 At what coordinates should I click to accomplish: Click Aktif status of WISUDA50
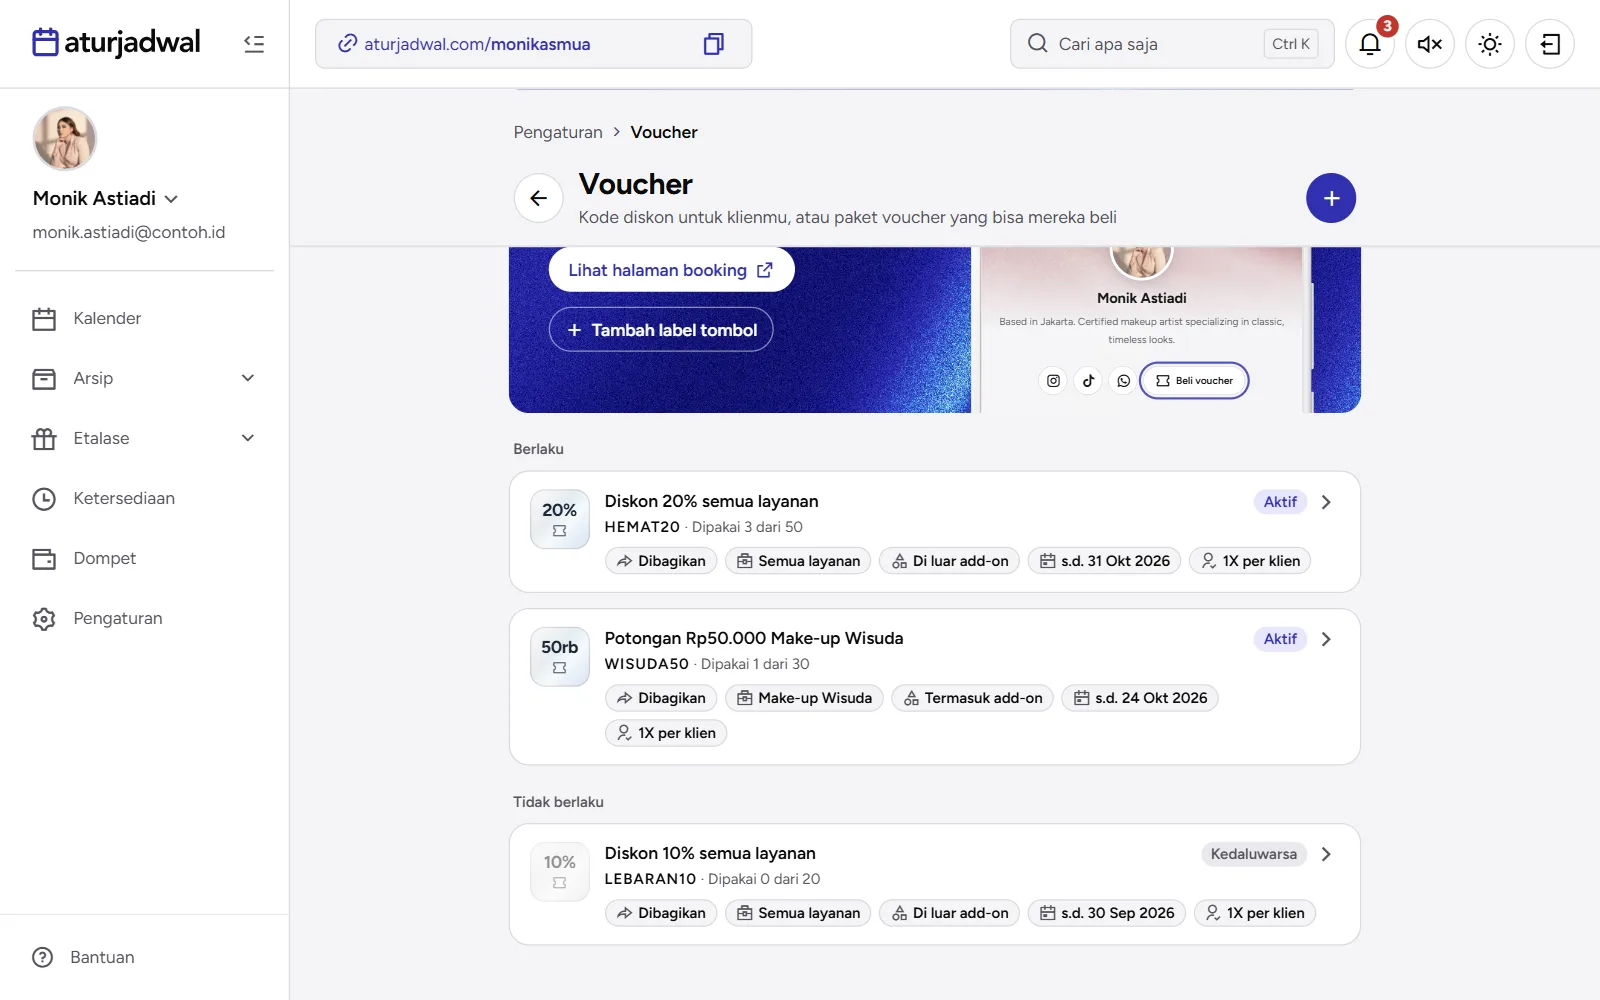tap(1280, 639)
